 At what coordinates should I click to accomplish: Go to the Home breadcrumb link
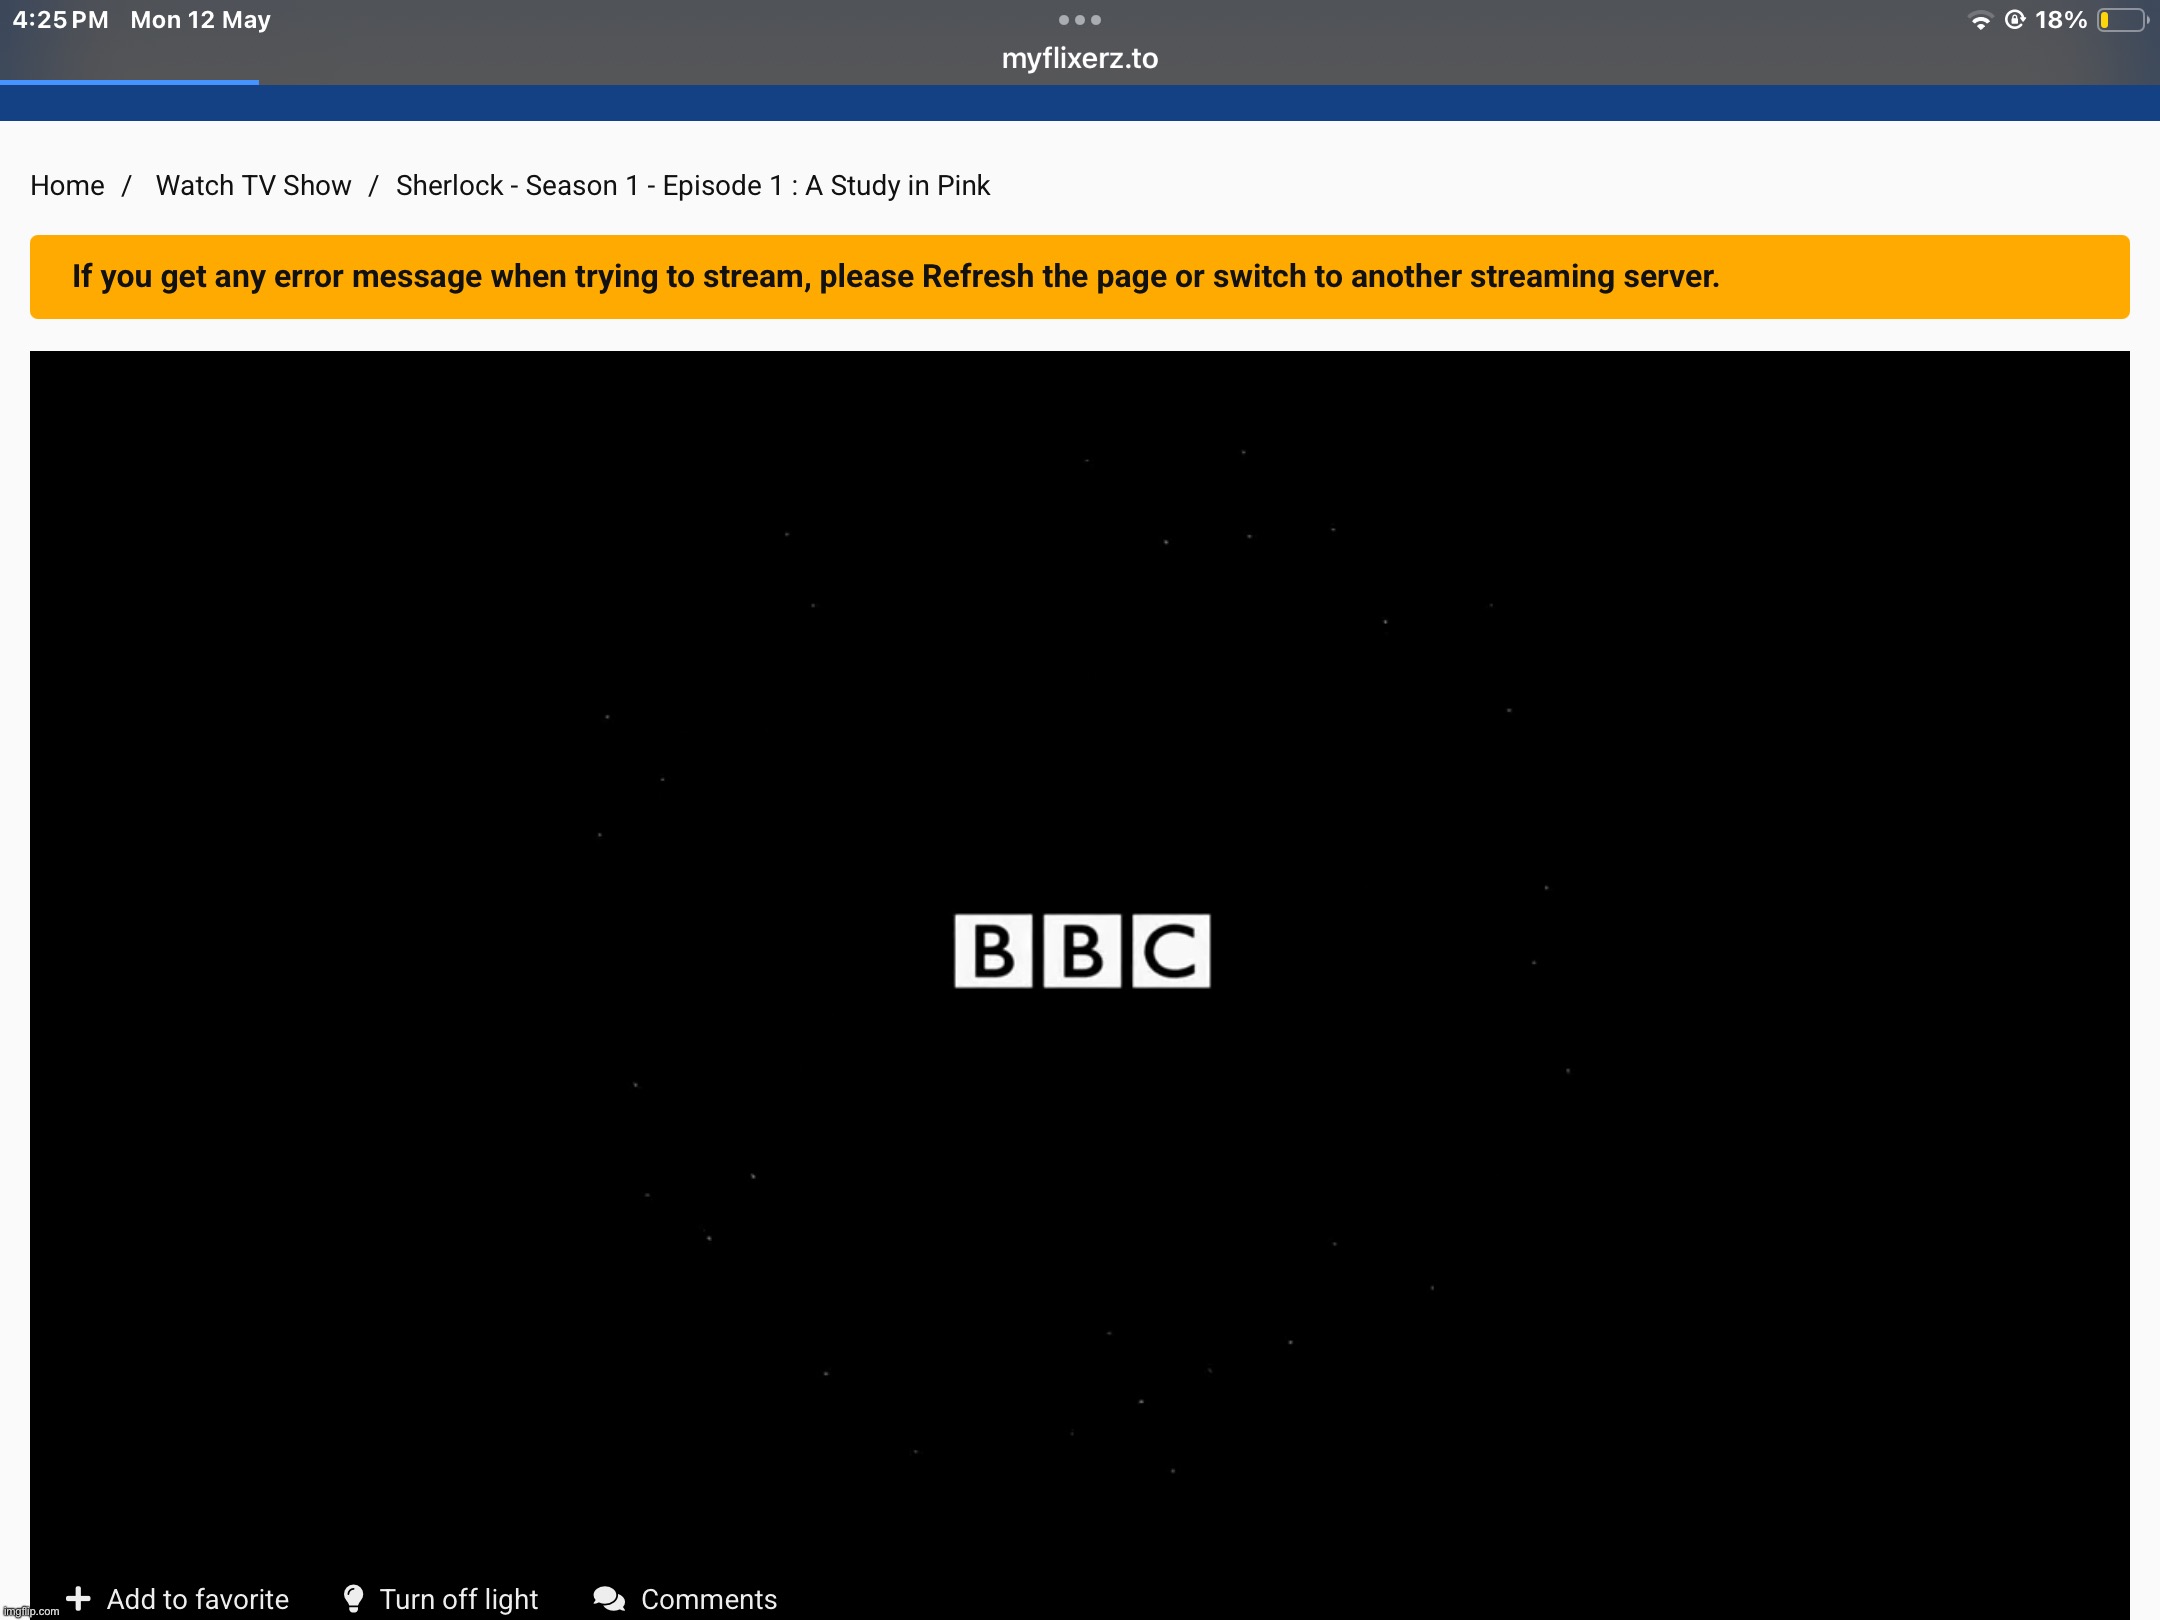tap(67, 186)
